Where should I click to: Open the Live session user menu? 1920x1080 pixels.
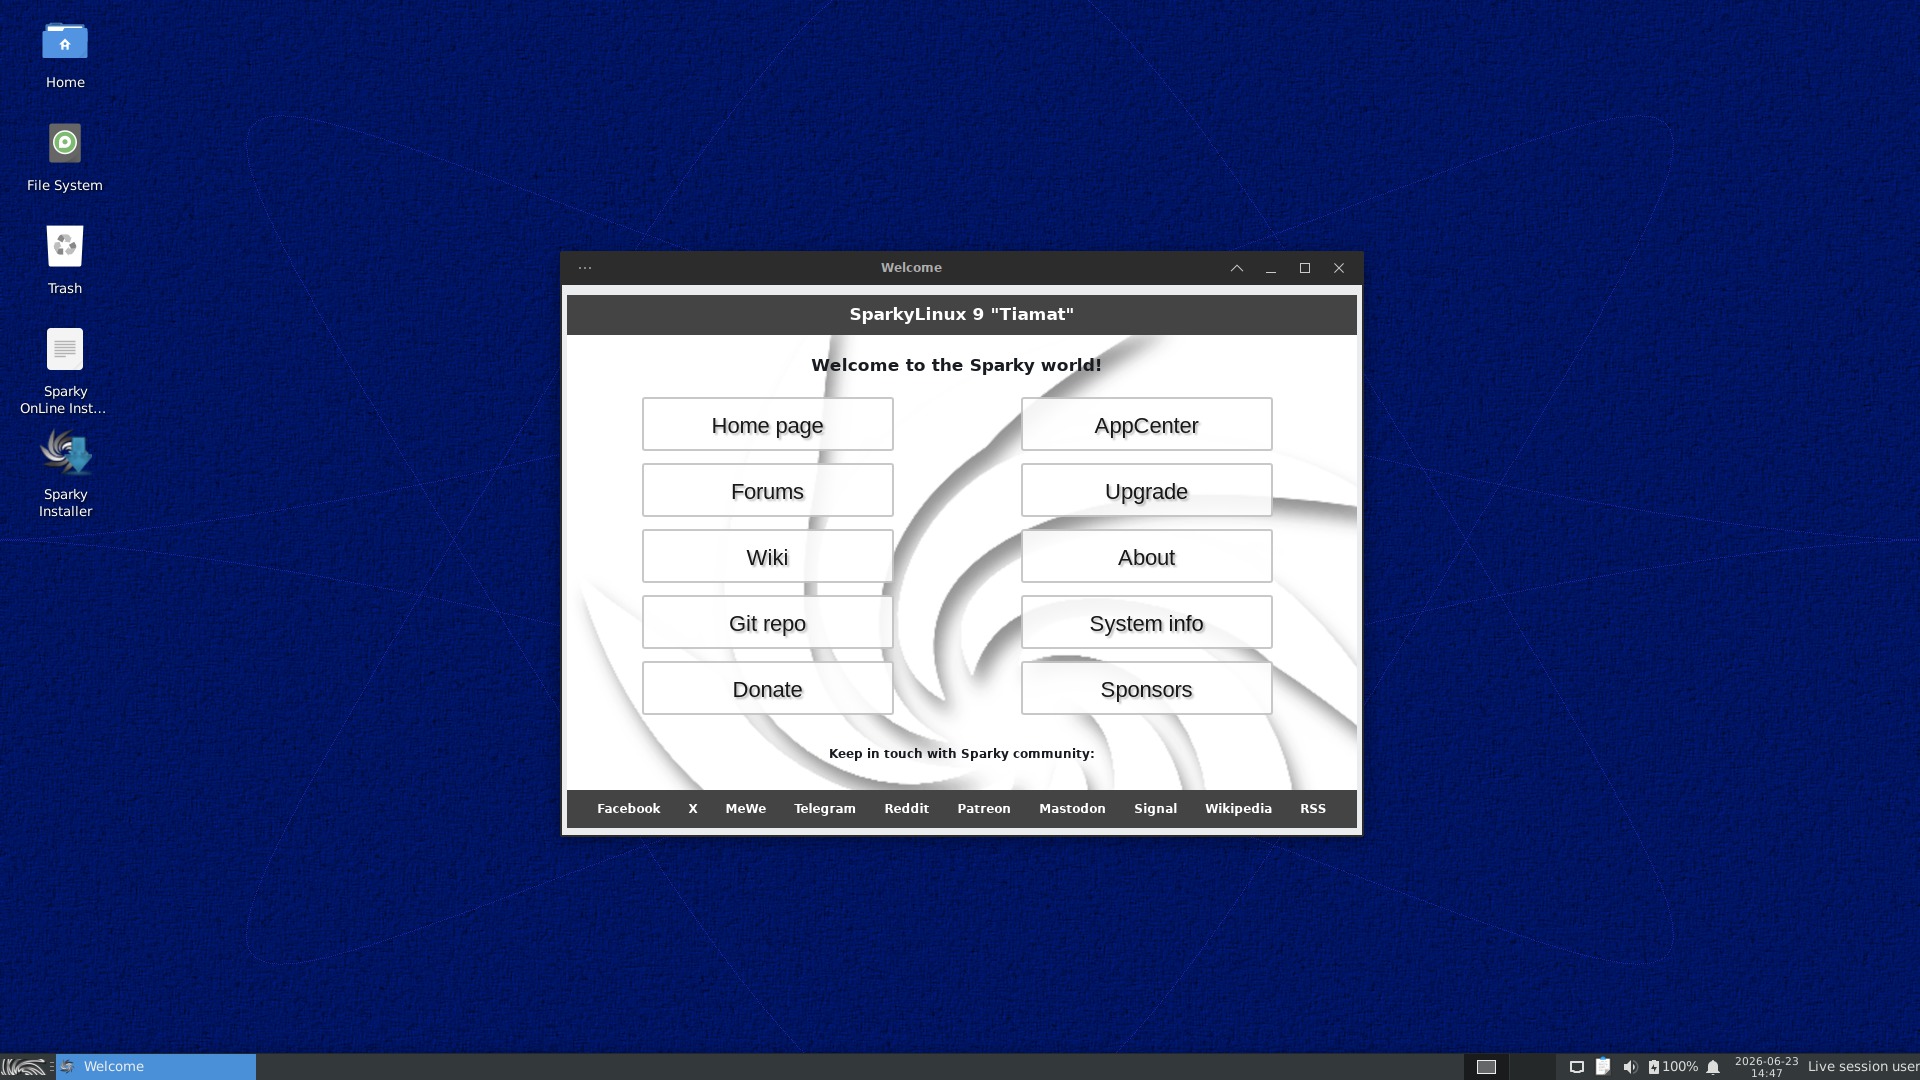coord(1864,1067)
